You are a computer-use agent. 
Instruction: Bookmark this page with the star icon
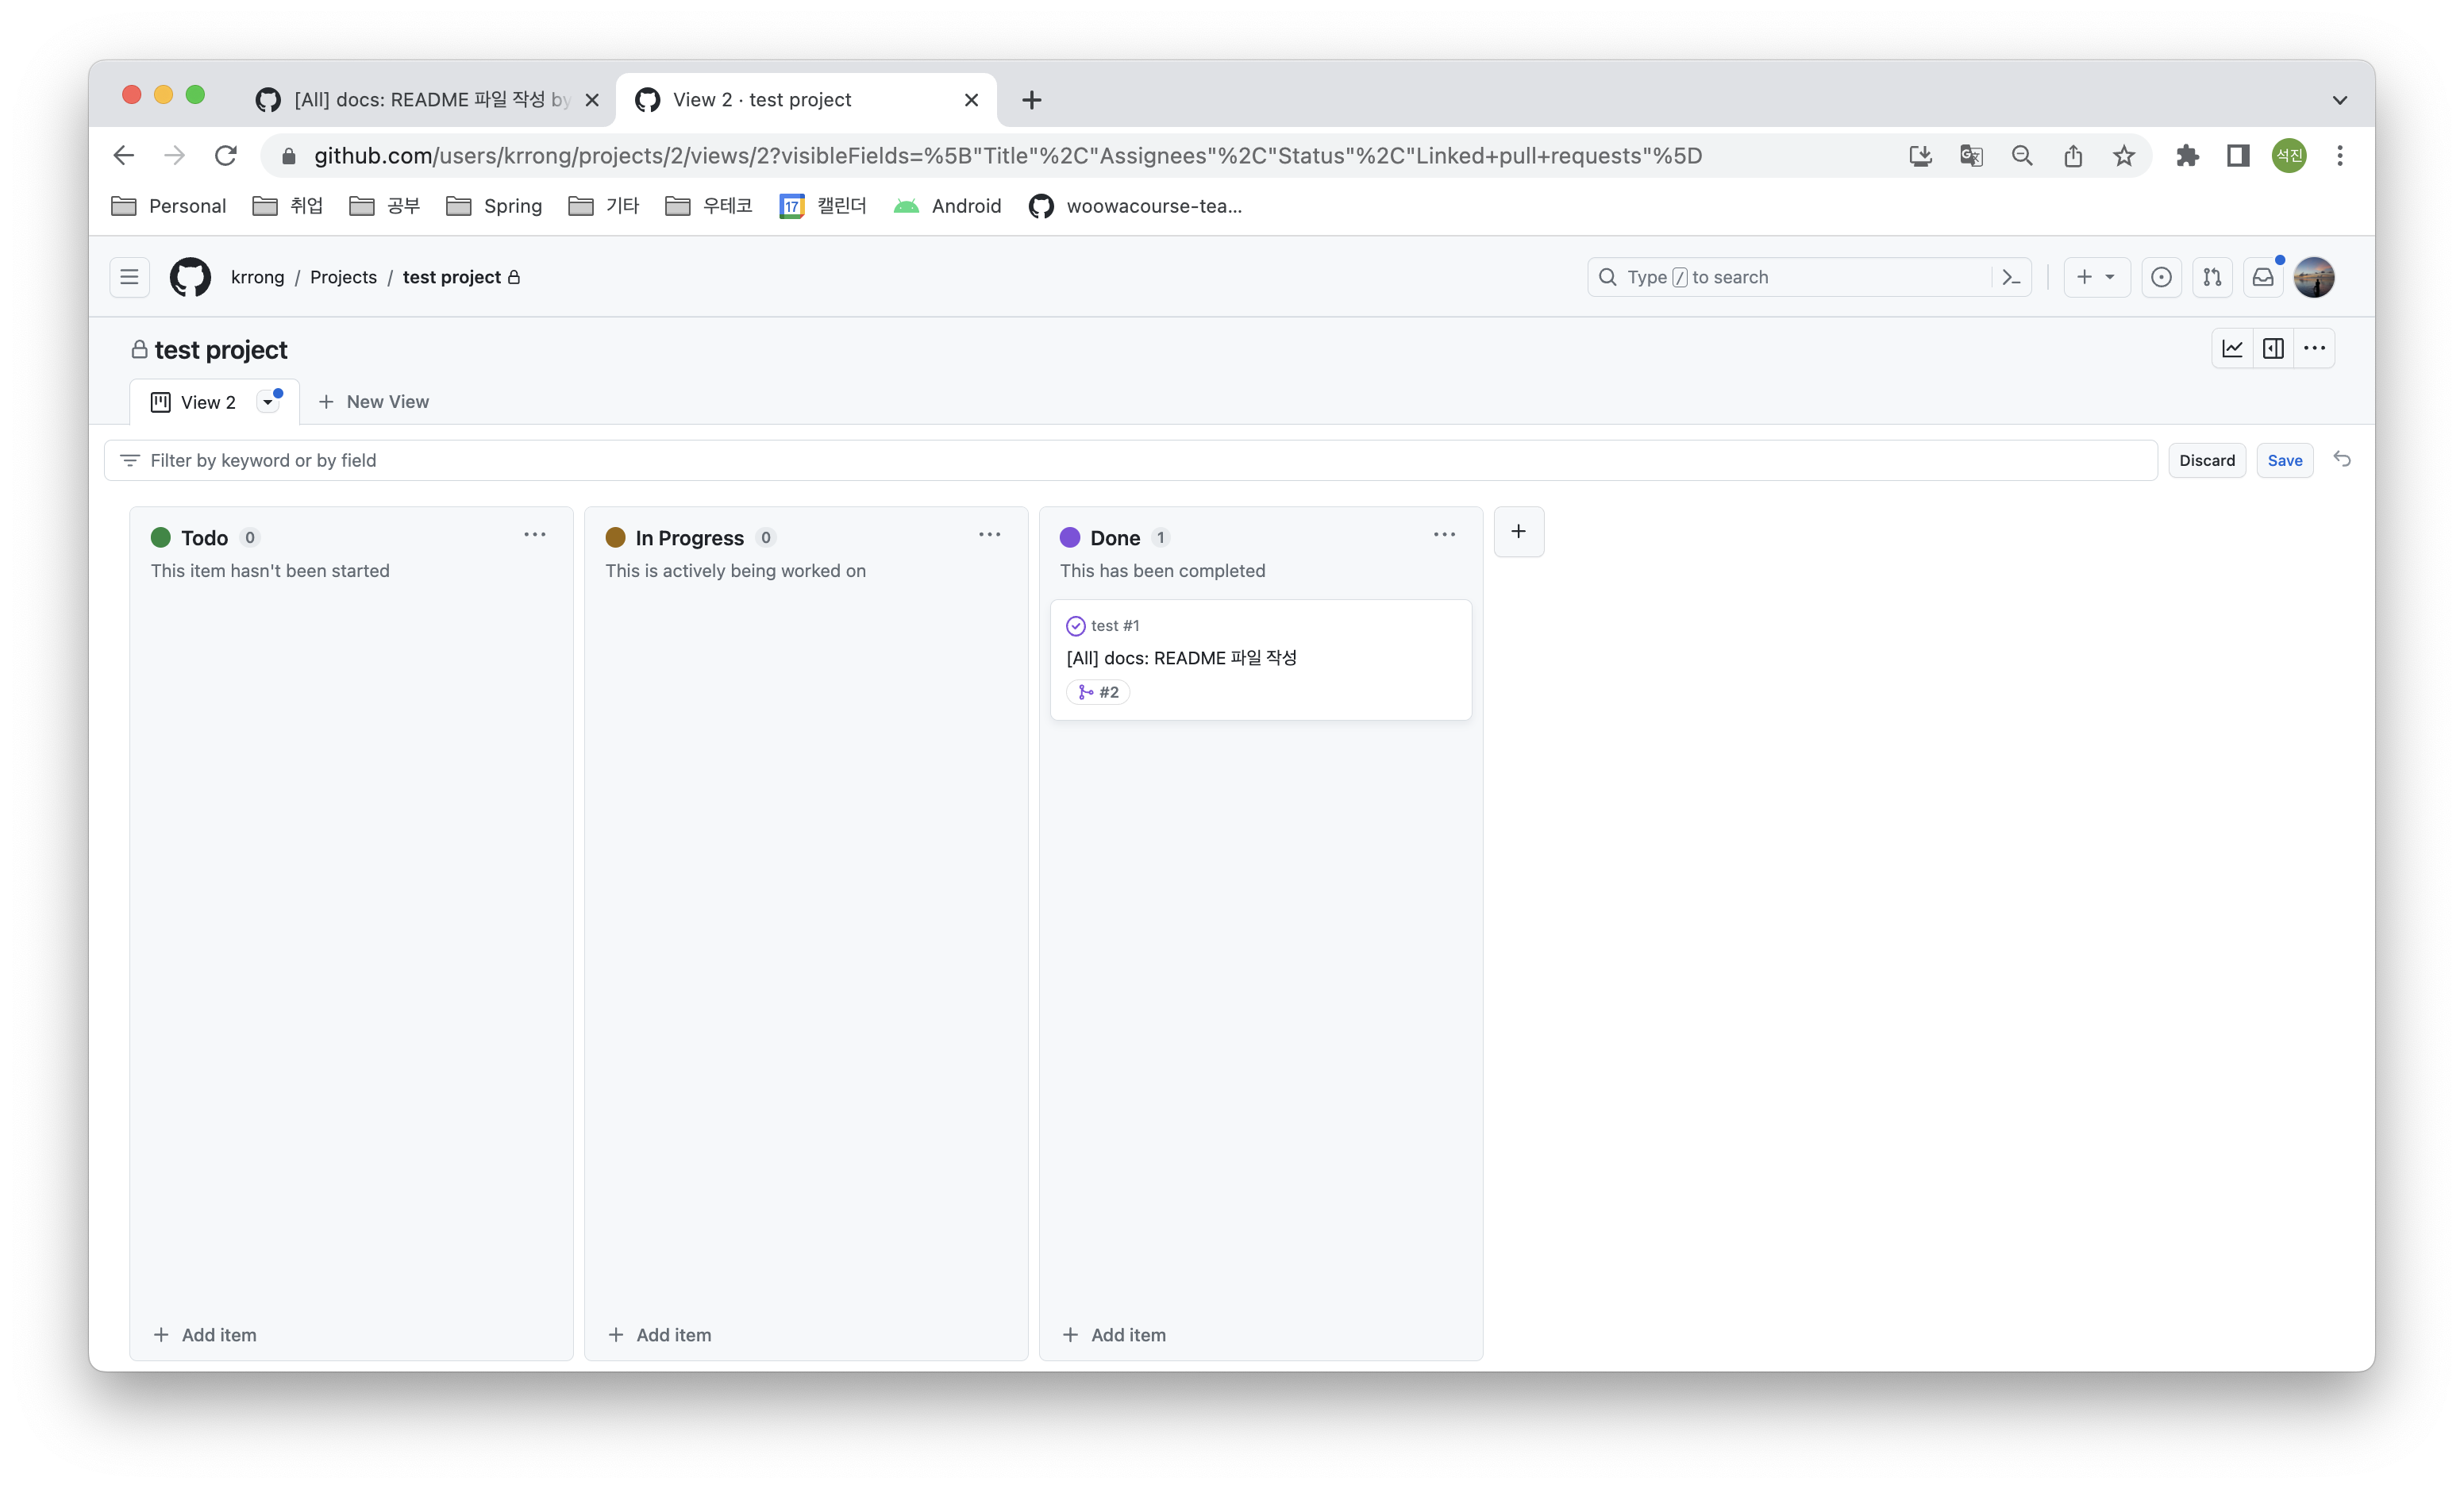(2124, 155)
